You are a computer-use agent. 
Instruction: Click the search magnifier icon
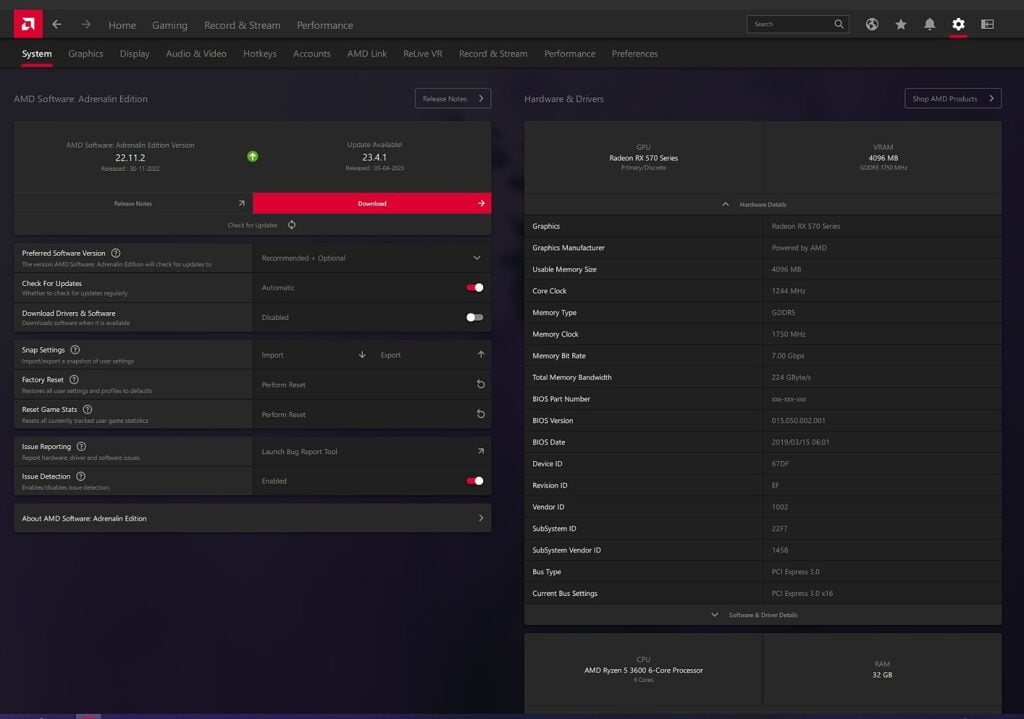[839, 24]
